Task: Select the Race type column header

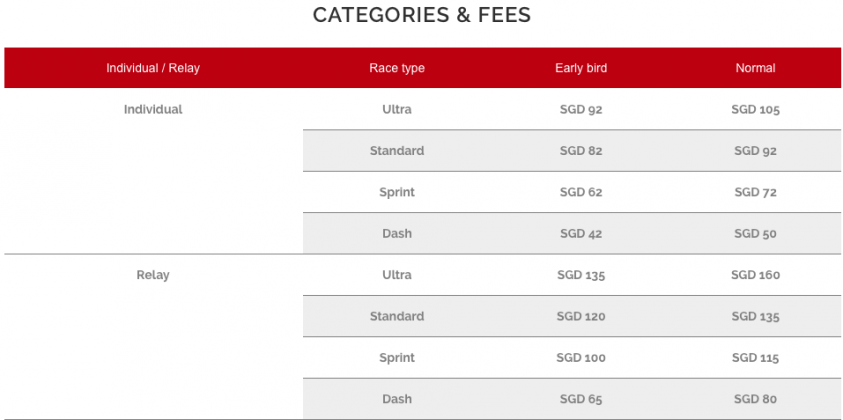Action: [x=397, y=68]
